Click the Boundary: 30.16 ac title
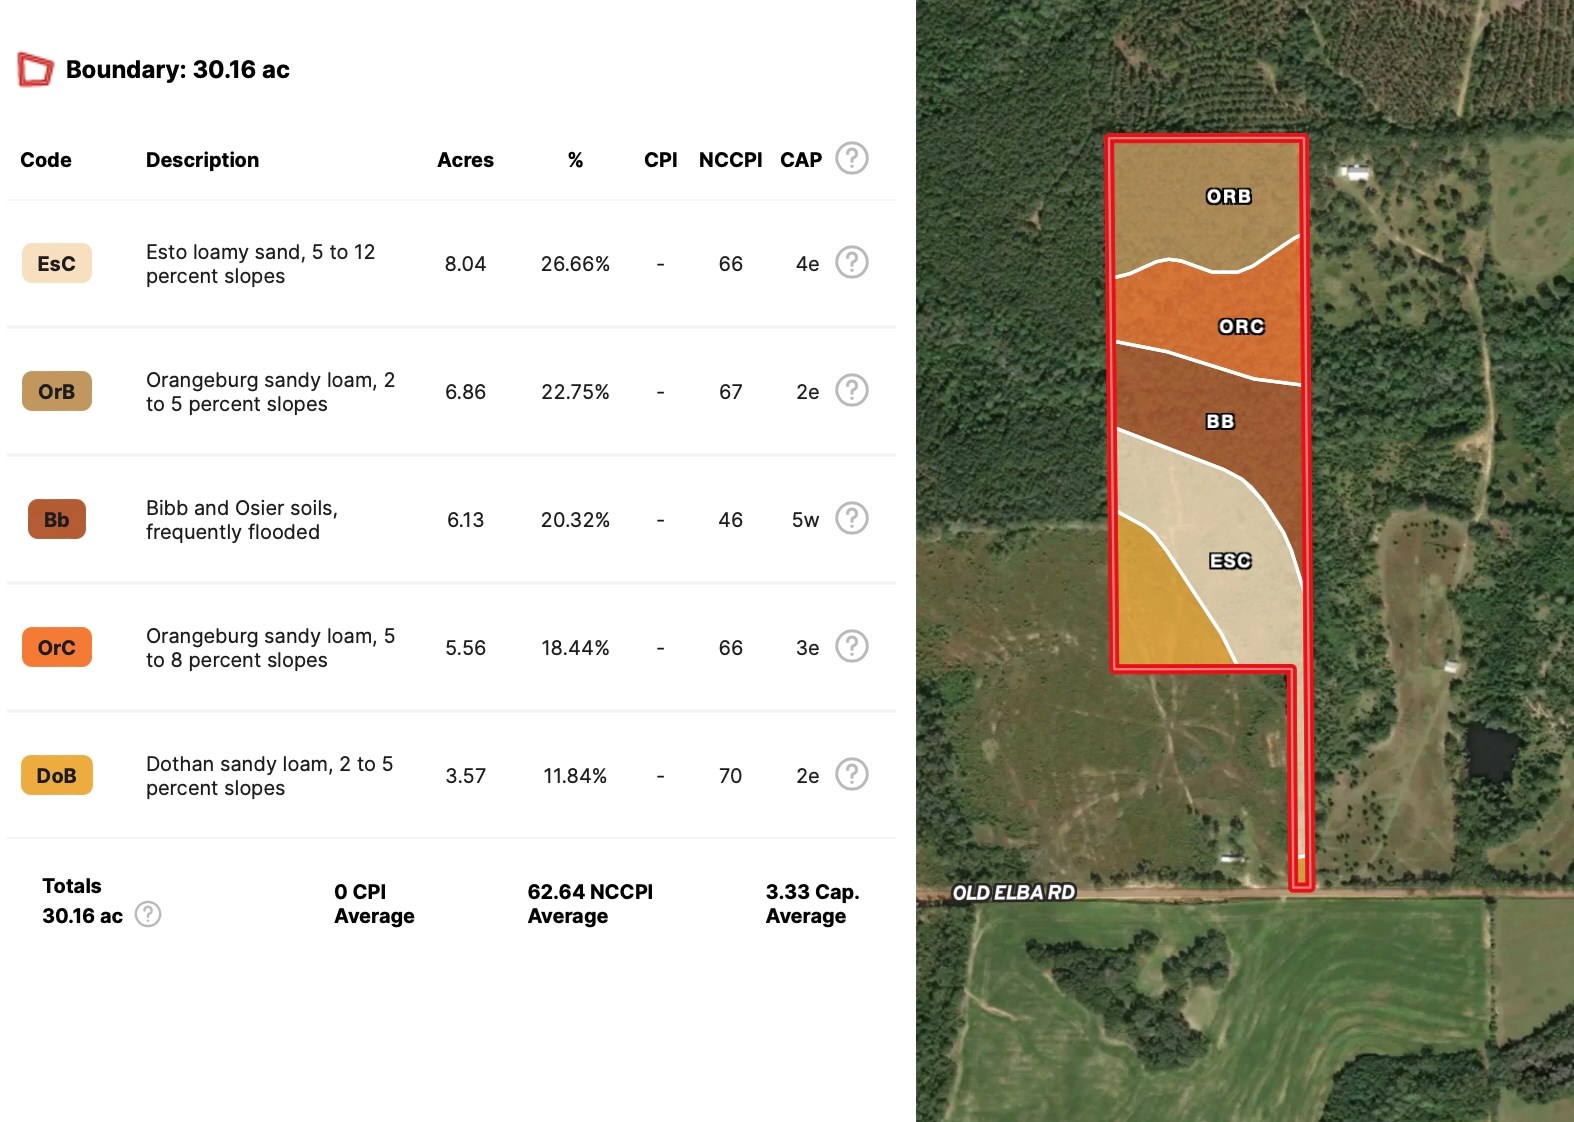The width and height of the screenshot is (1574, 1122). pos(178,69)
